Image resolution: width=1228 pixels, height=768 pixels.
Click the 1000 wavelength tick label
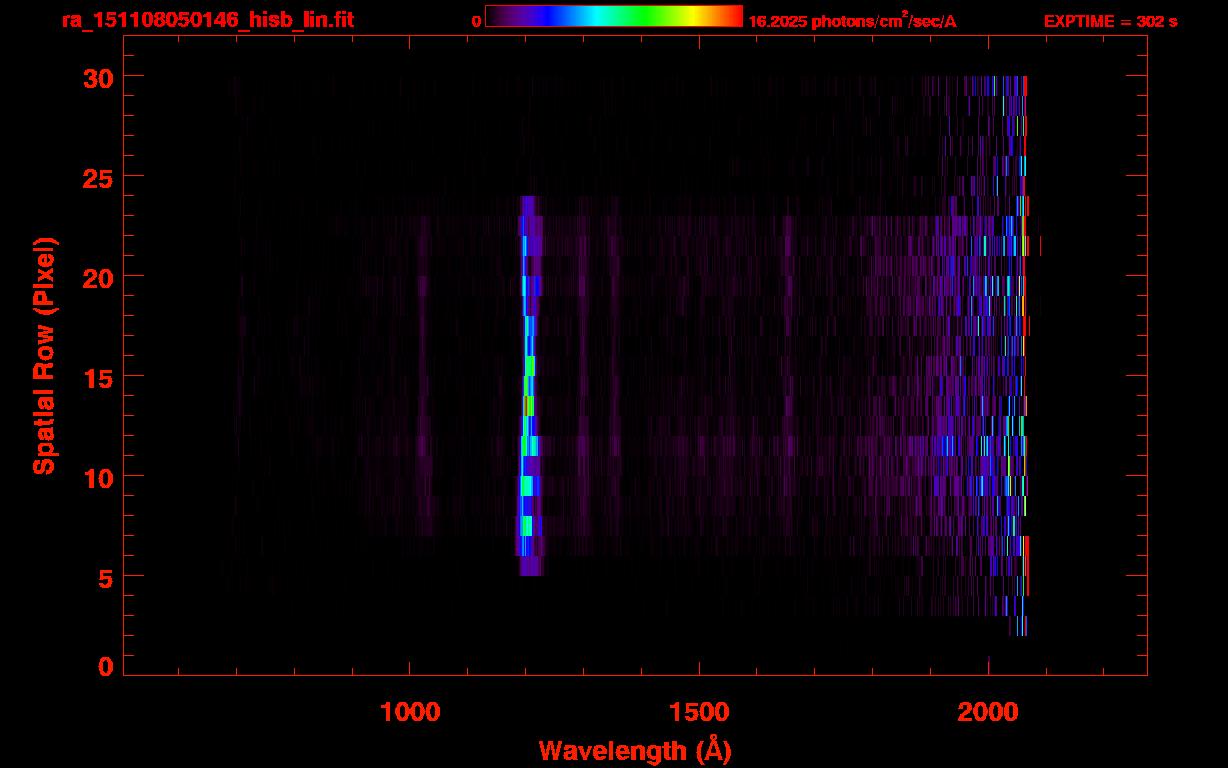(410, 712)
